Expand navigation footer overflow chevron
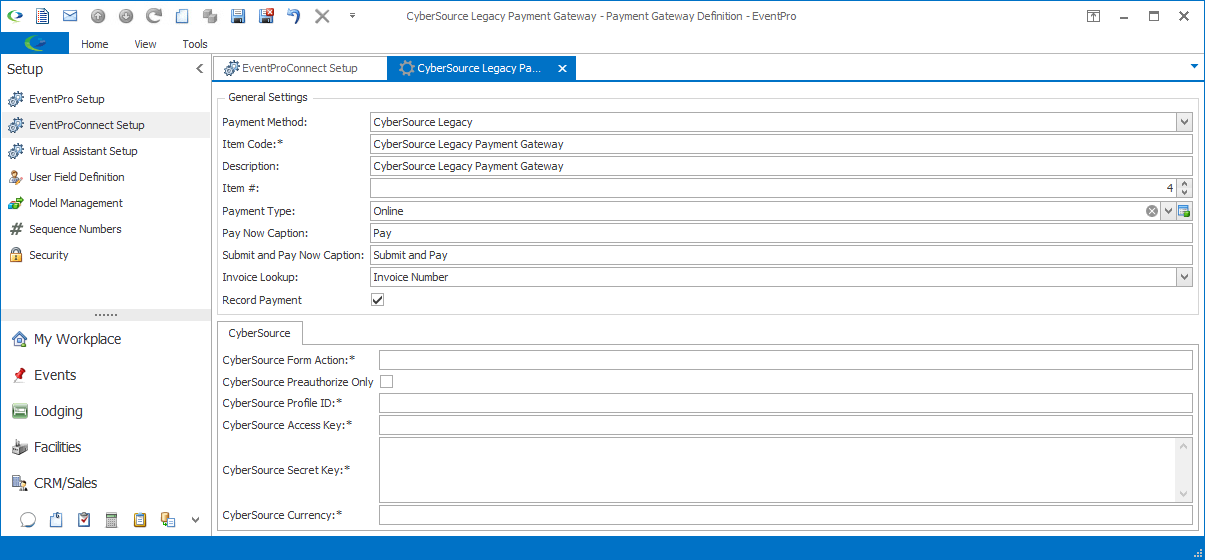 click(x=196, y=520)
